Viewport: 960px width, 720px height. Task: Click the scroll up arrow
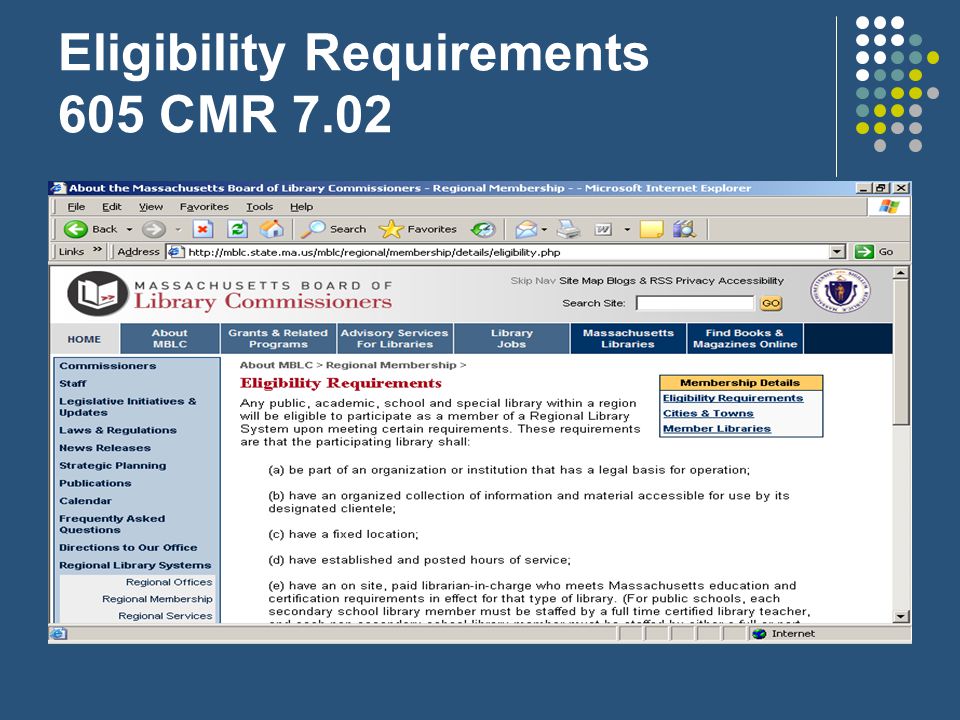click(x=901, y=272)
